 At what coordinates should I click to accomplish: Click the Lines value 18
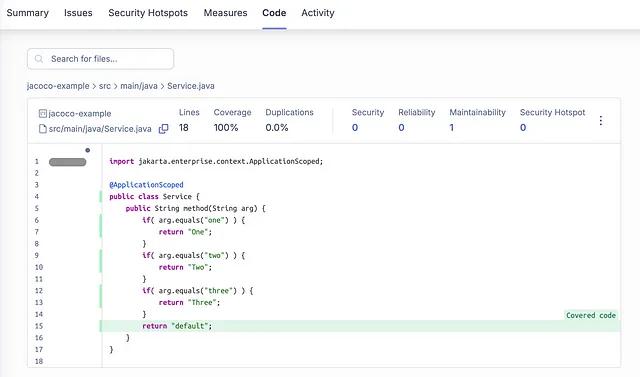tap(184, 128)
